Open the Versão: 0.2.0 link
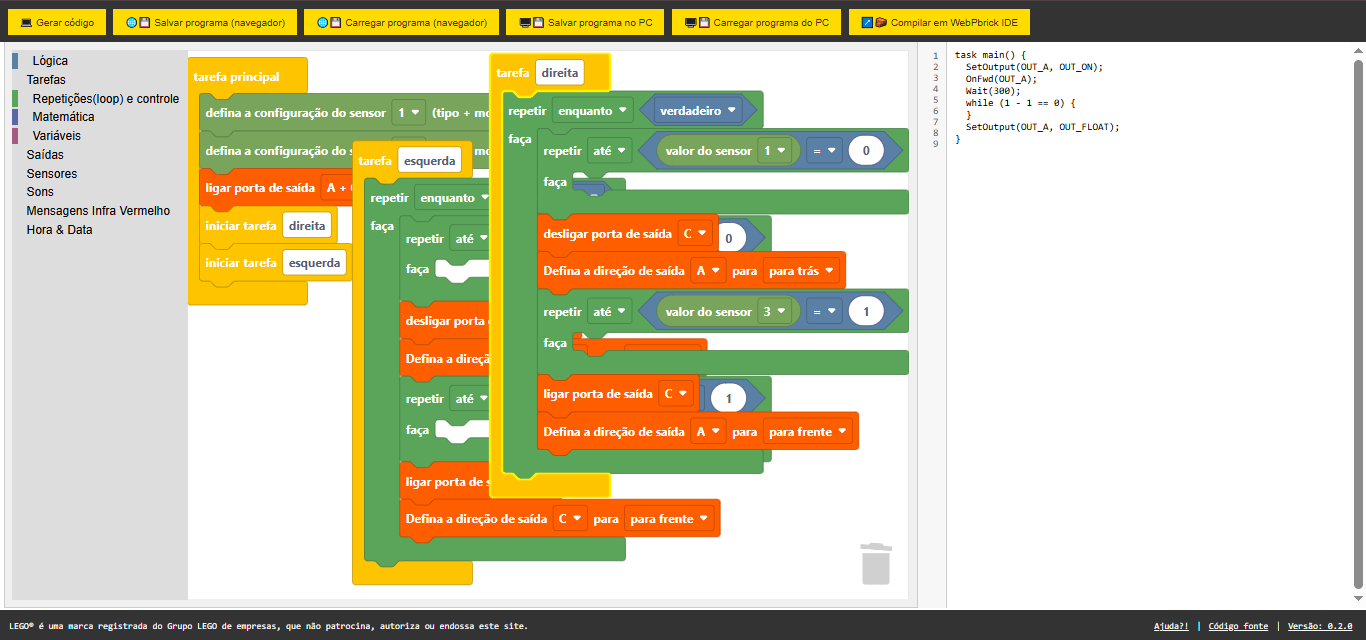This screenshot has width=1366, height=640. click(x=1320, y=626)
